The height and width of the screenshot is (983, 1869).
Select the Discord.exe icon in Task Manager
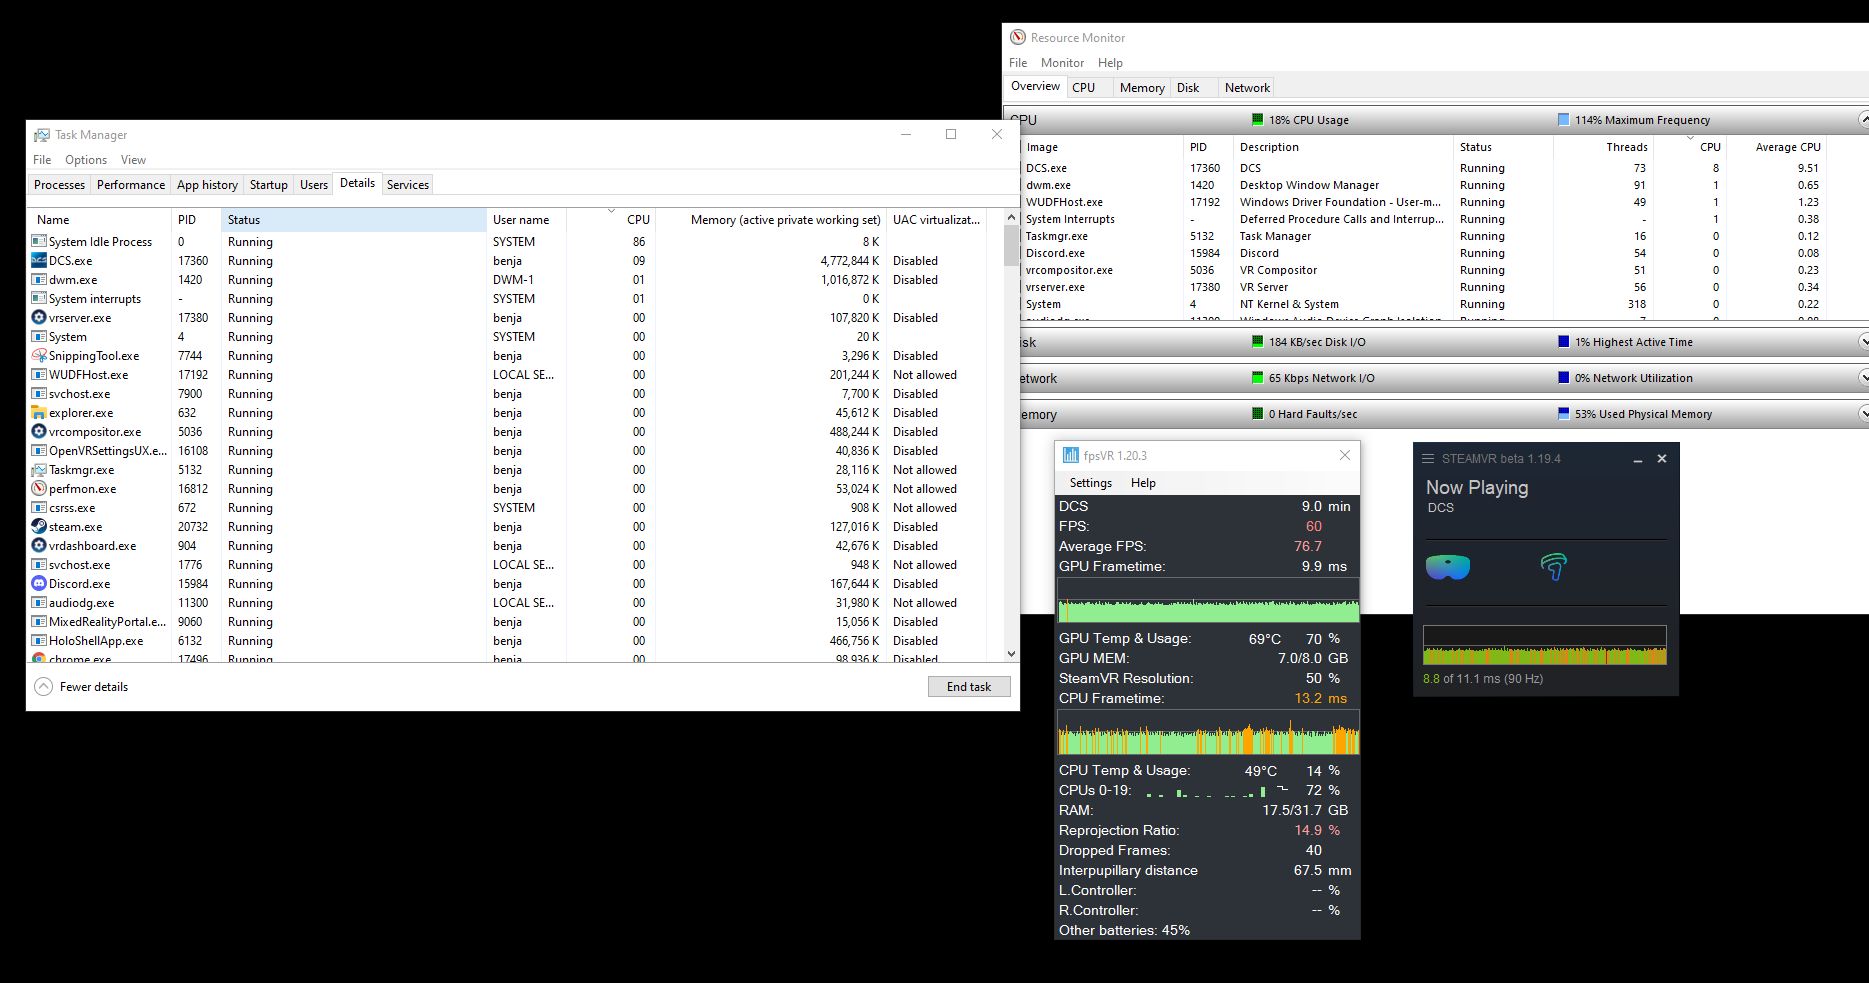(39, 583)
